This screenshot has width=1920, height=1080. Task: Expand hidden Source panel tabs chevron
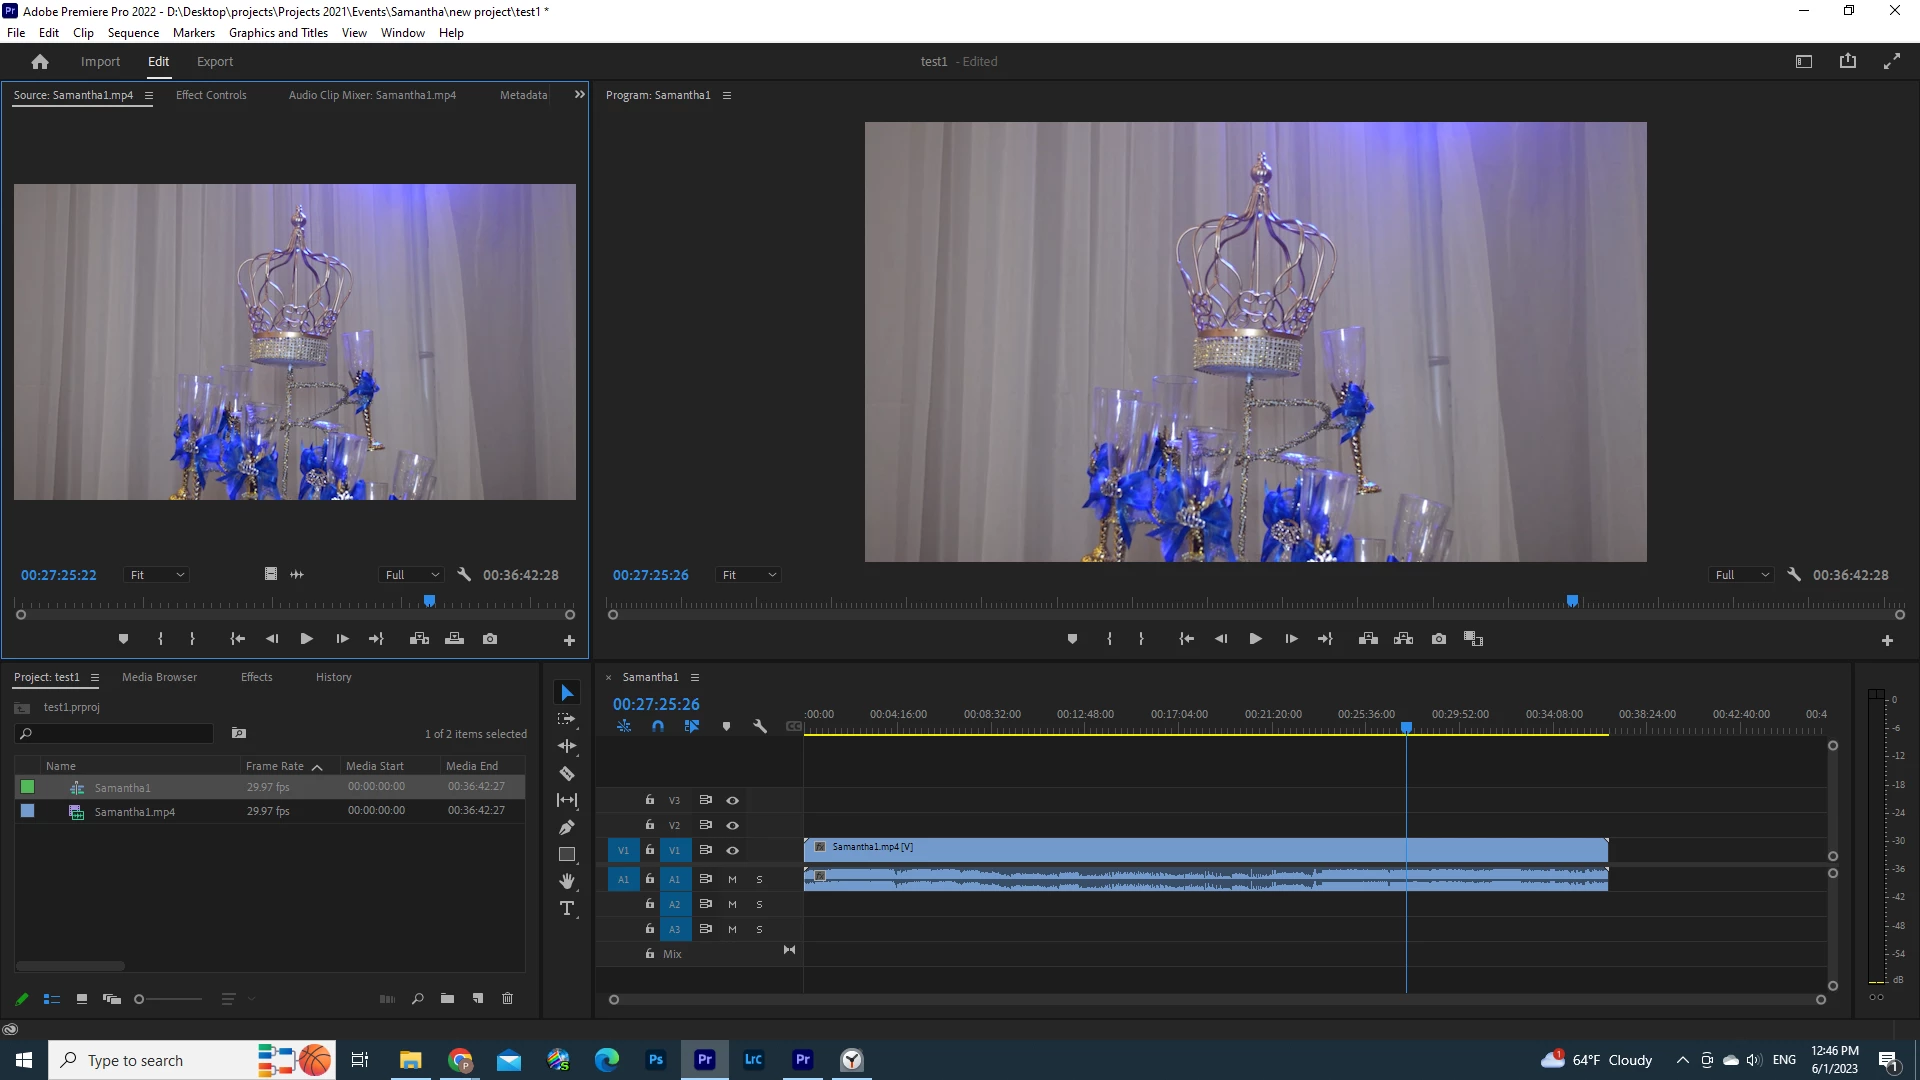(579, 95)
